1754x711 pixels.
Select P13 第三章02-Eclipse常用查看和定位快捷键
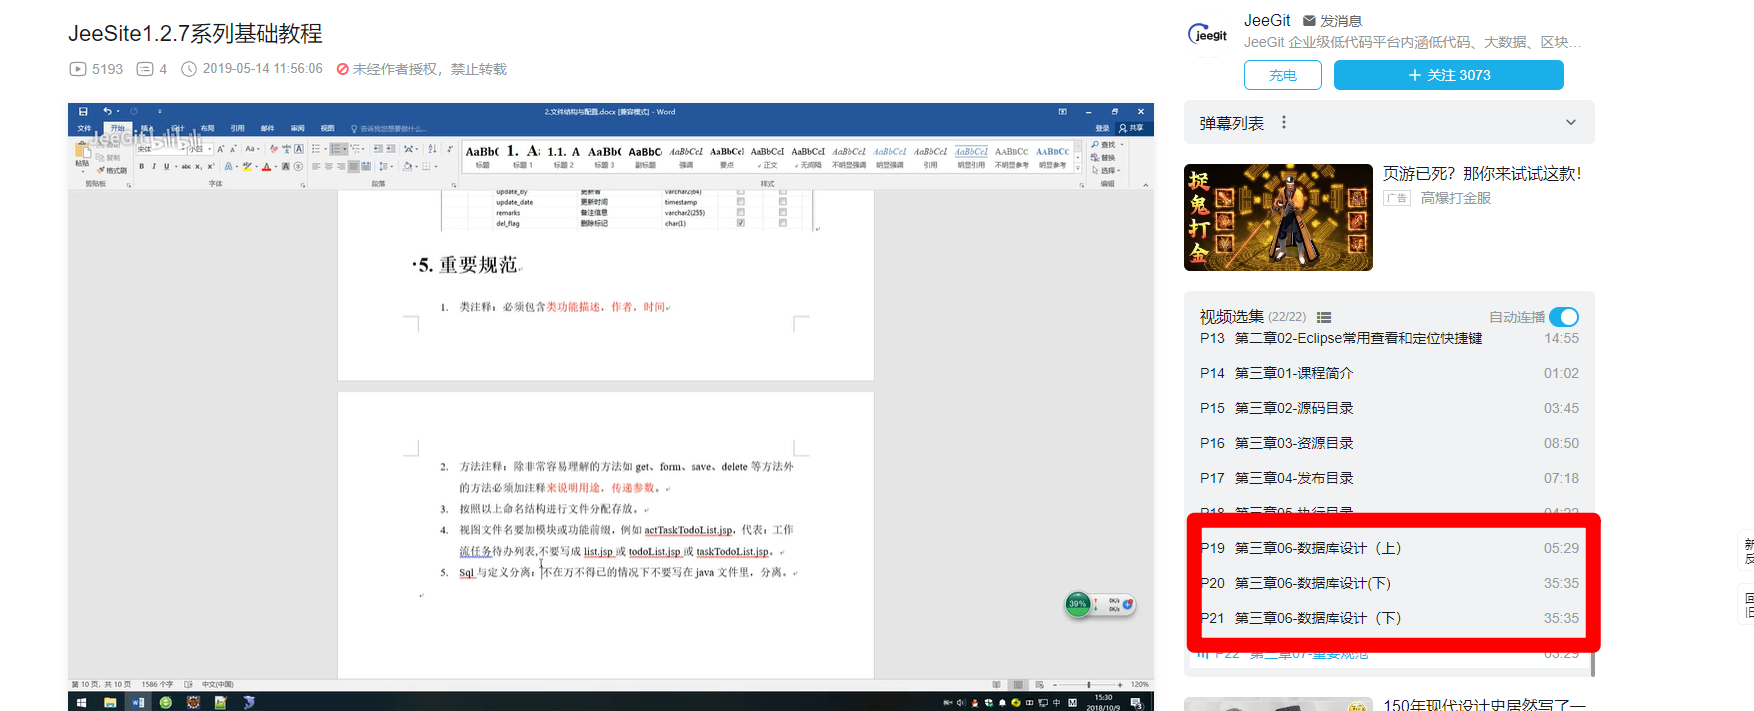click(x=1389, y=338)
